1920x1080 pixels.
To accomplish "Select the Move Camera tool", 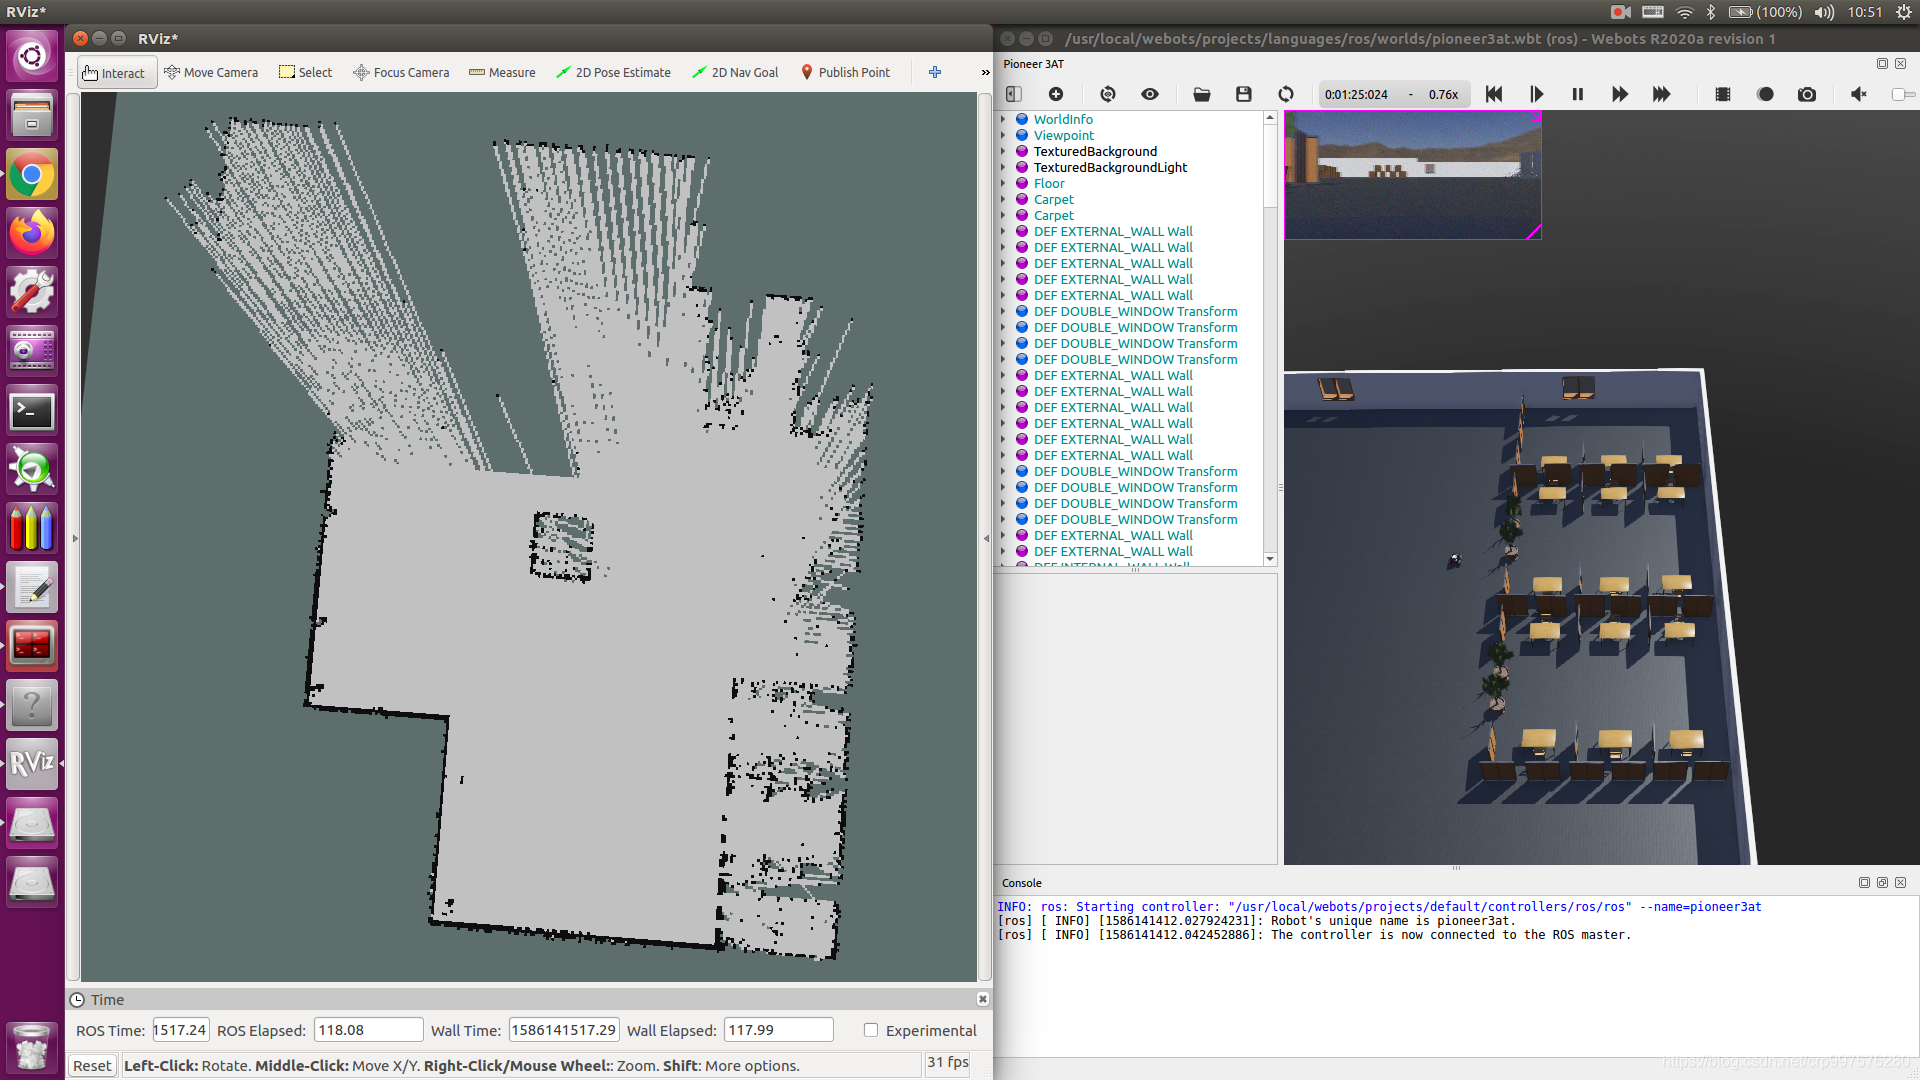I will (x=210, y=73).
